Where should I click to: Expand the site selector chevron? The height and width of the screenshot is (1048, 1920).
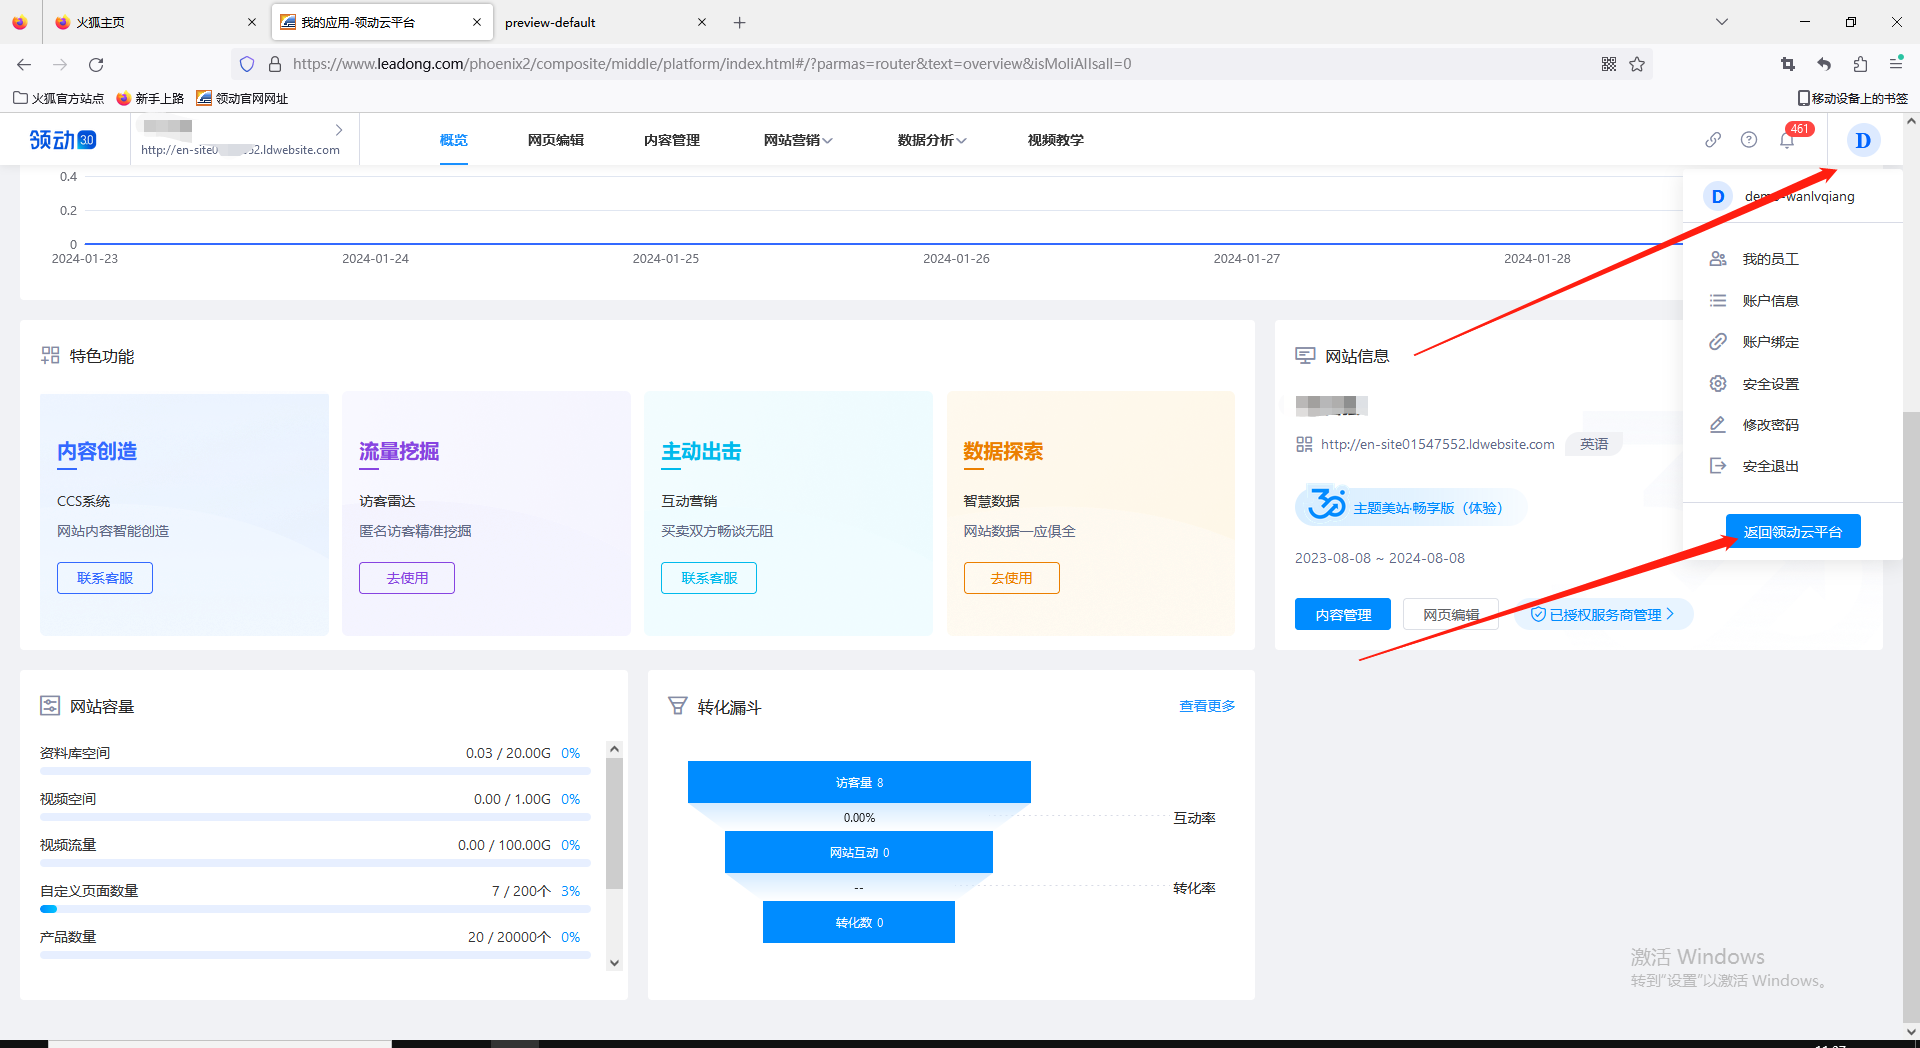339,130
